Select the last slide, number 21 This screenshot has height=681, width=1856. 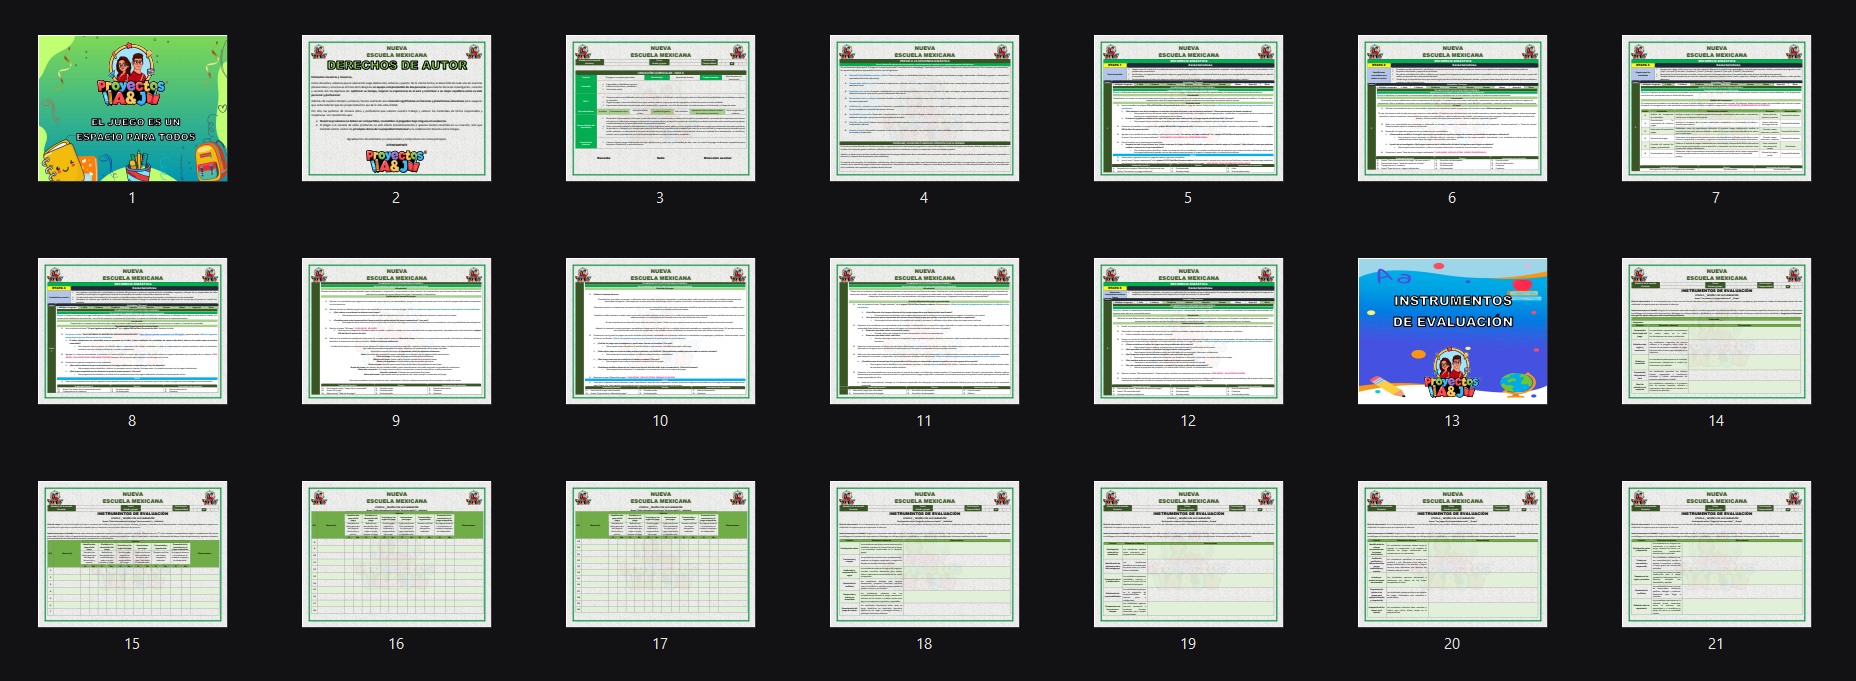[x=1716, y=554]
